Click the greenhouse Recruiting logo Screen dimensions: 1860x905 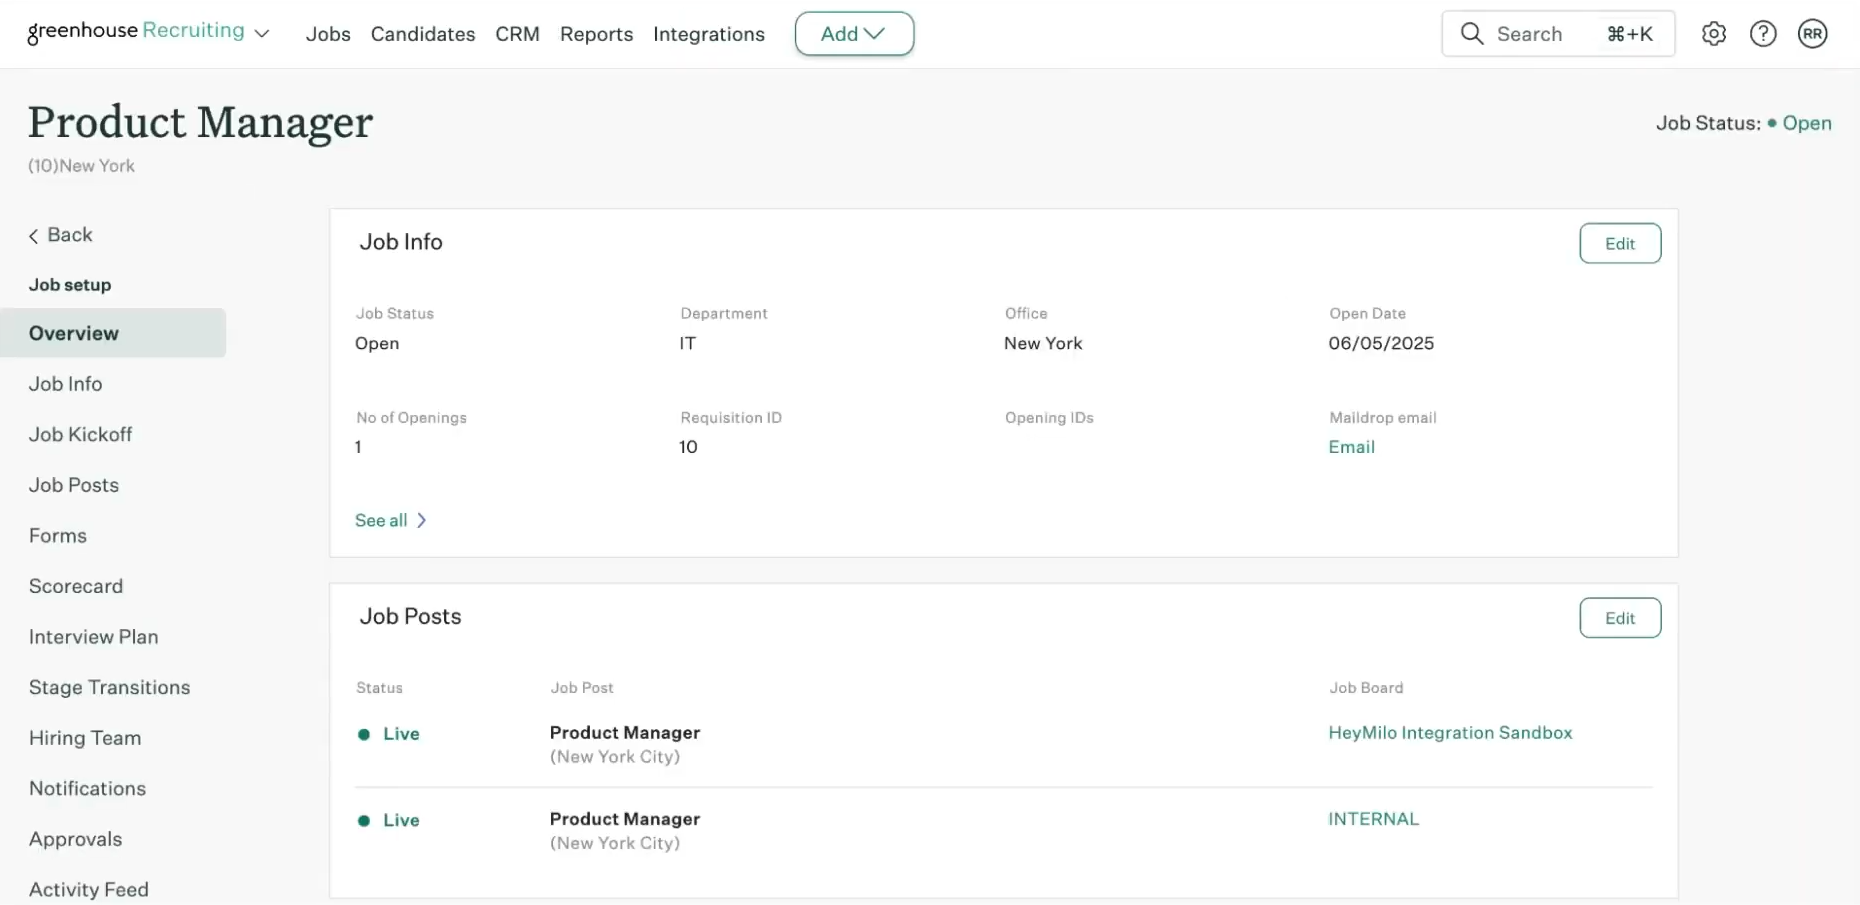click(x=136, y=32)
